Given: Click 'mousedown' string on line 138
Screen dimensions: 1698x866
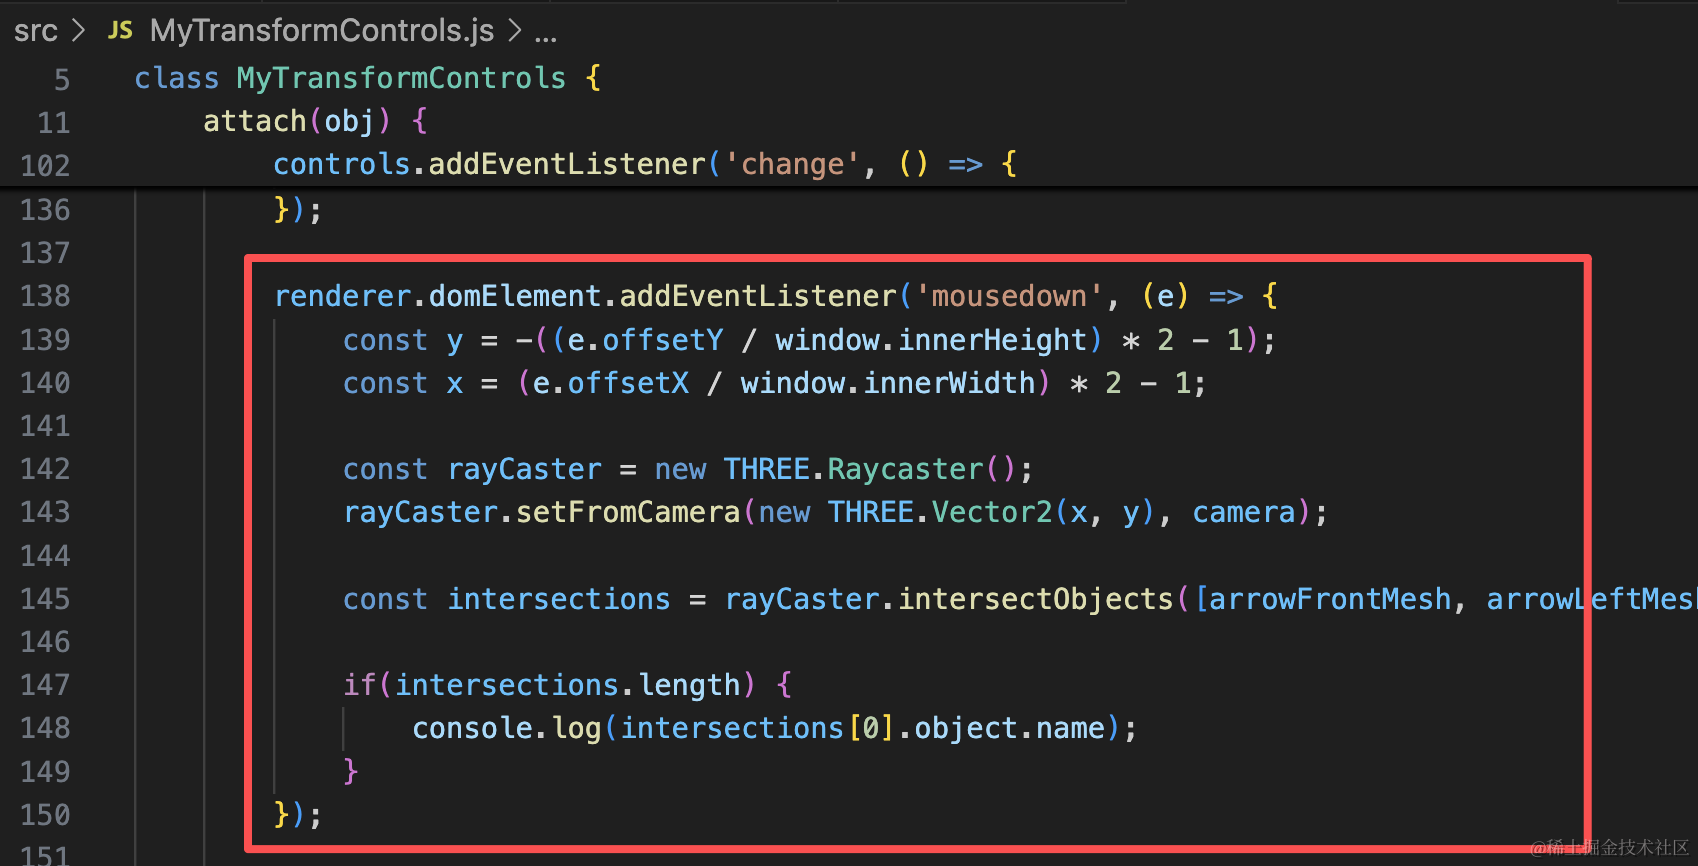Looking at the screenshot, I should pyautogui.click(x=1009, y=296).
